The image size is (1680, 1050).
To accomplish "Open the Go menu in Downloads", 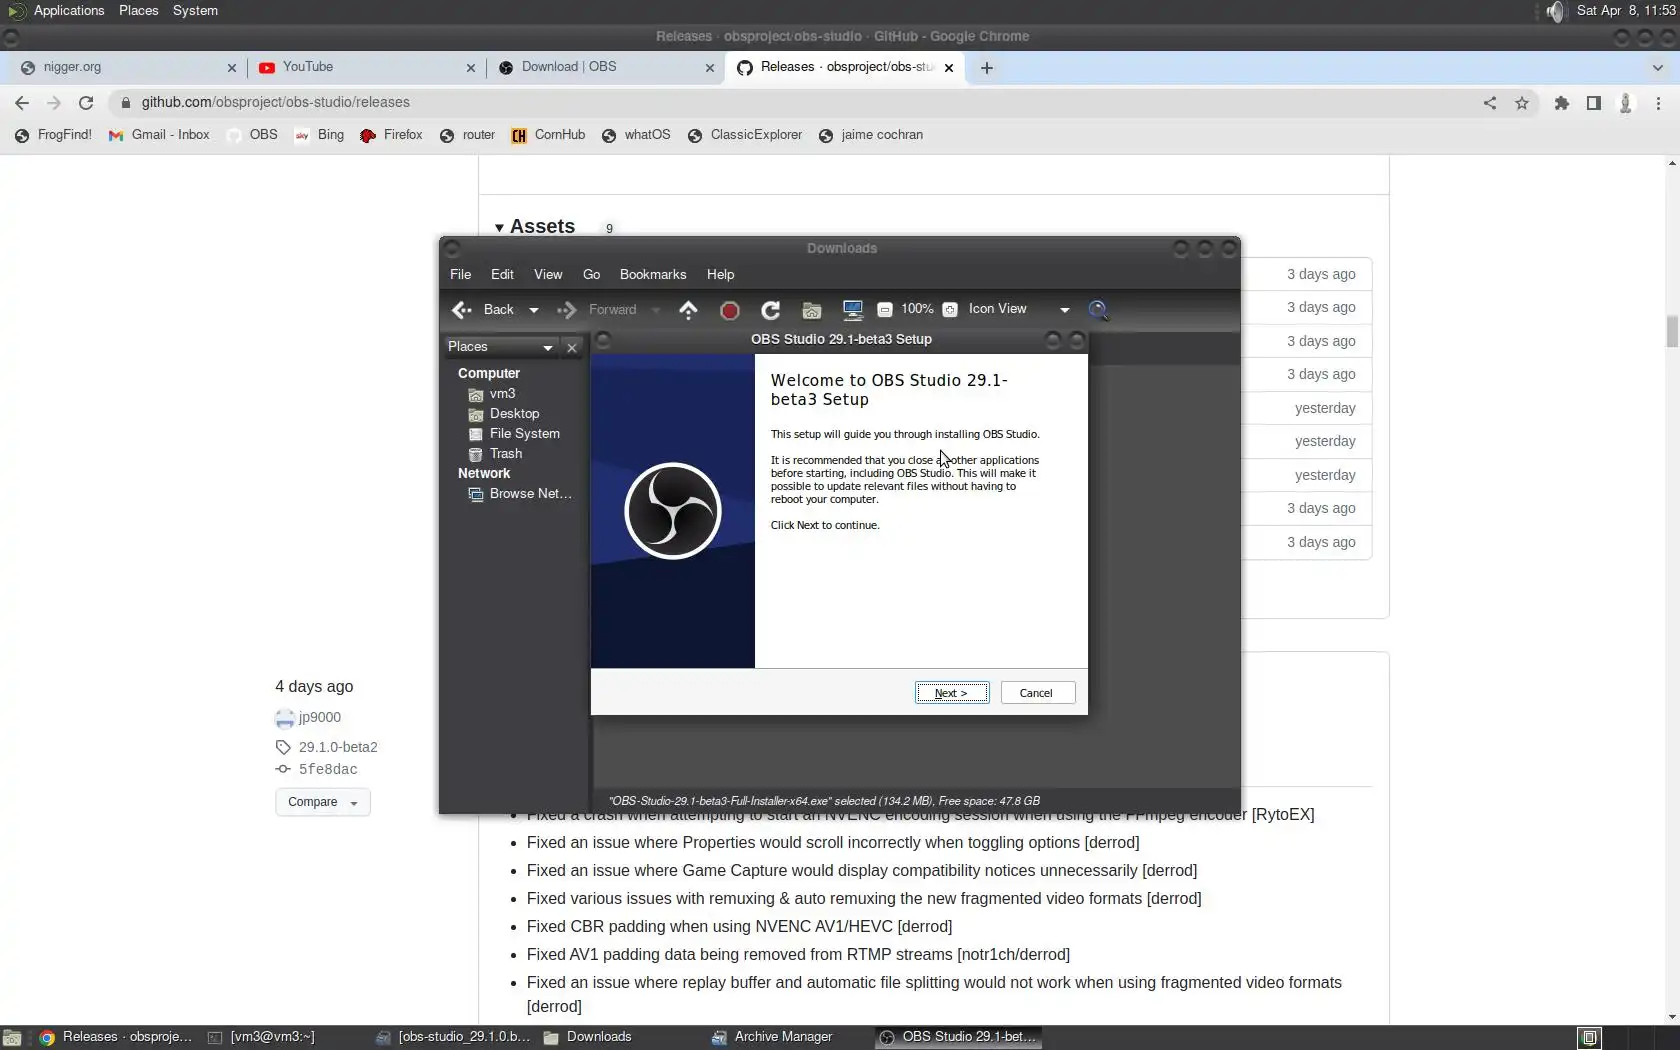I will [x=592, y=275].
